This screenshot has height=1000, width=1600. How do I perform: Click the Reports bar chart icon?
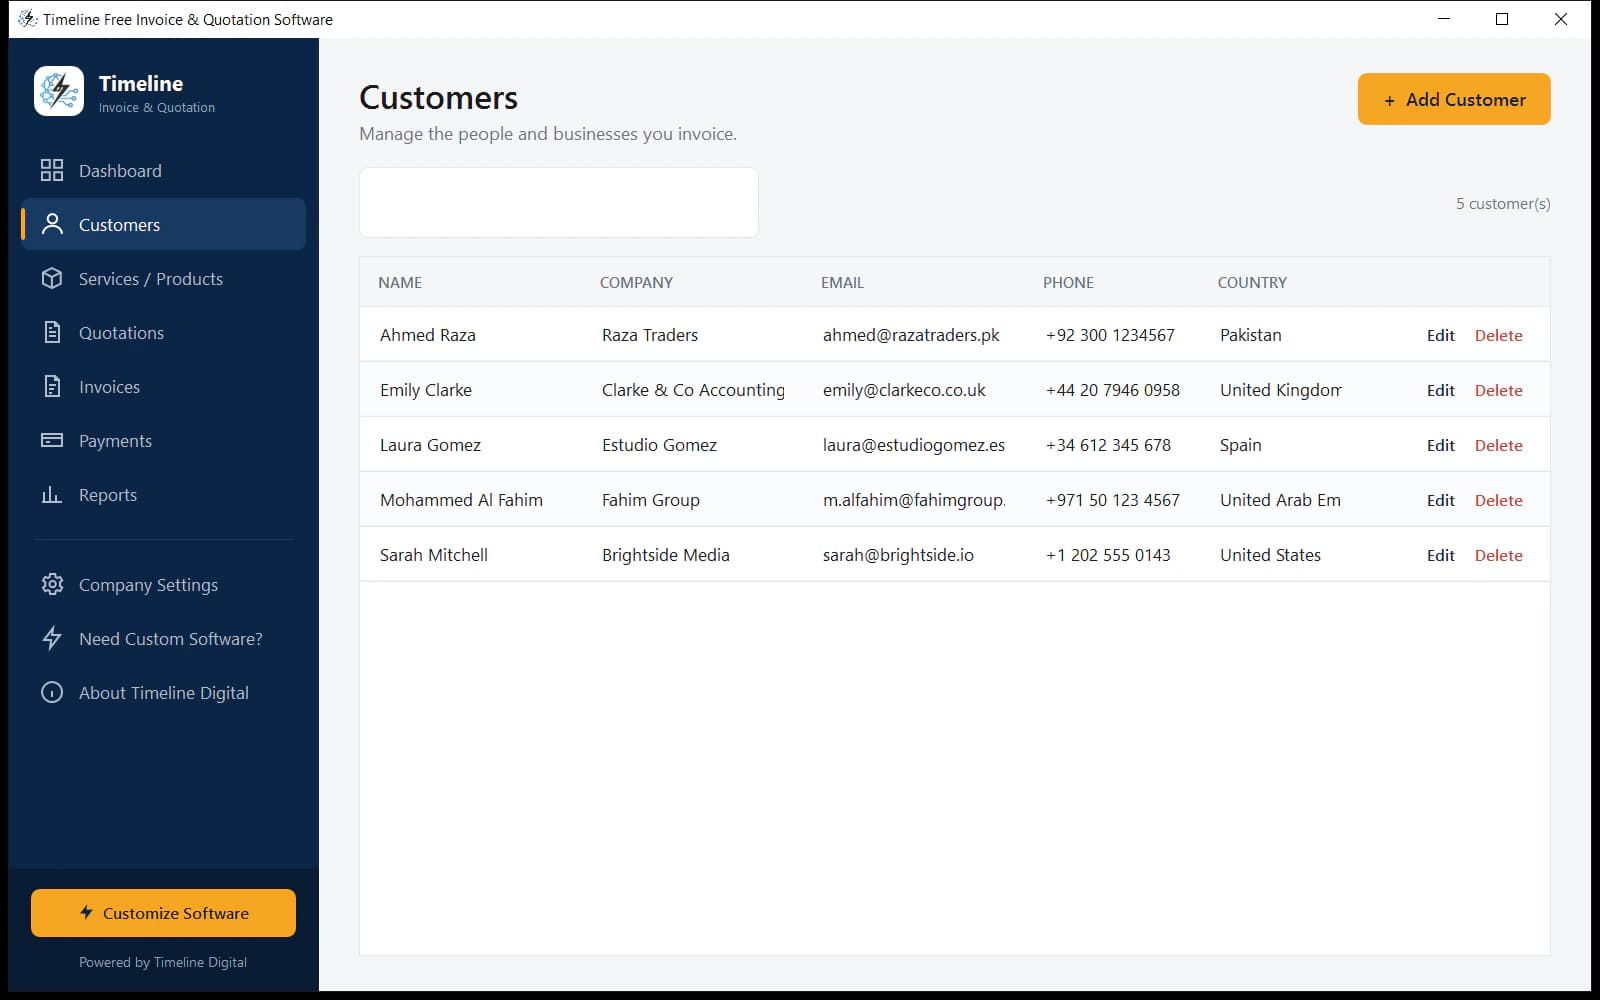click(52, 494)
